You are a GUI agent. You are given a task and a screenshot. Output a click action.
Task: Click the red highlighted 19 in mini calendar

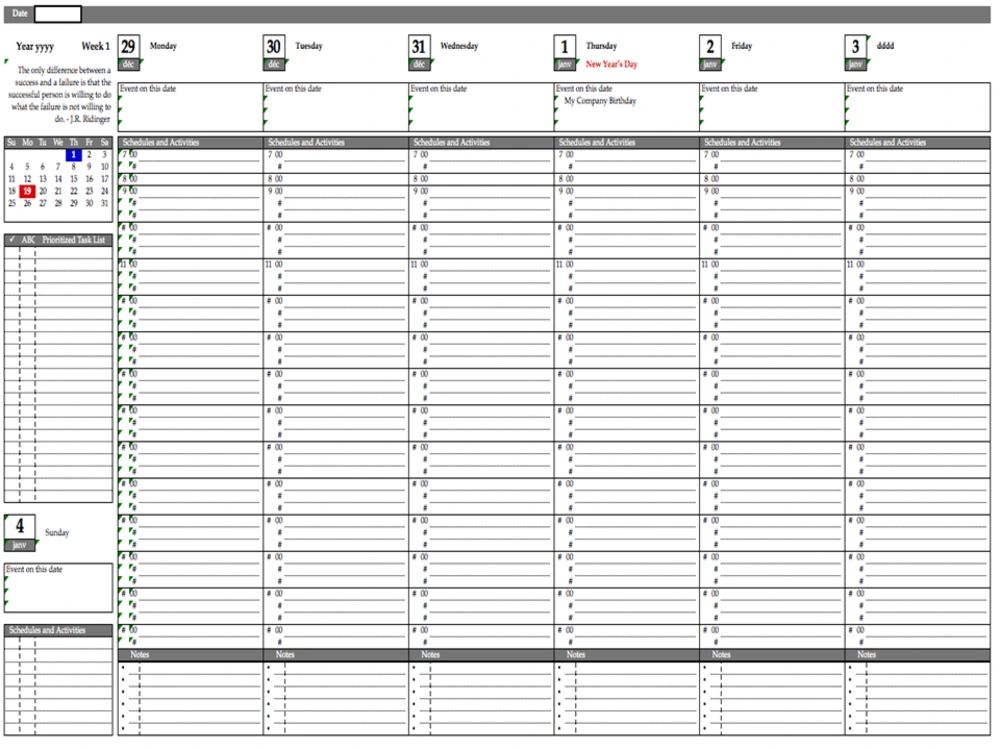27,191
